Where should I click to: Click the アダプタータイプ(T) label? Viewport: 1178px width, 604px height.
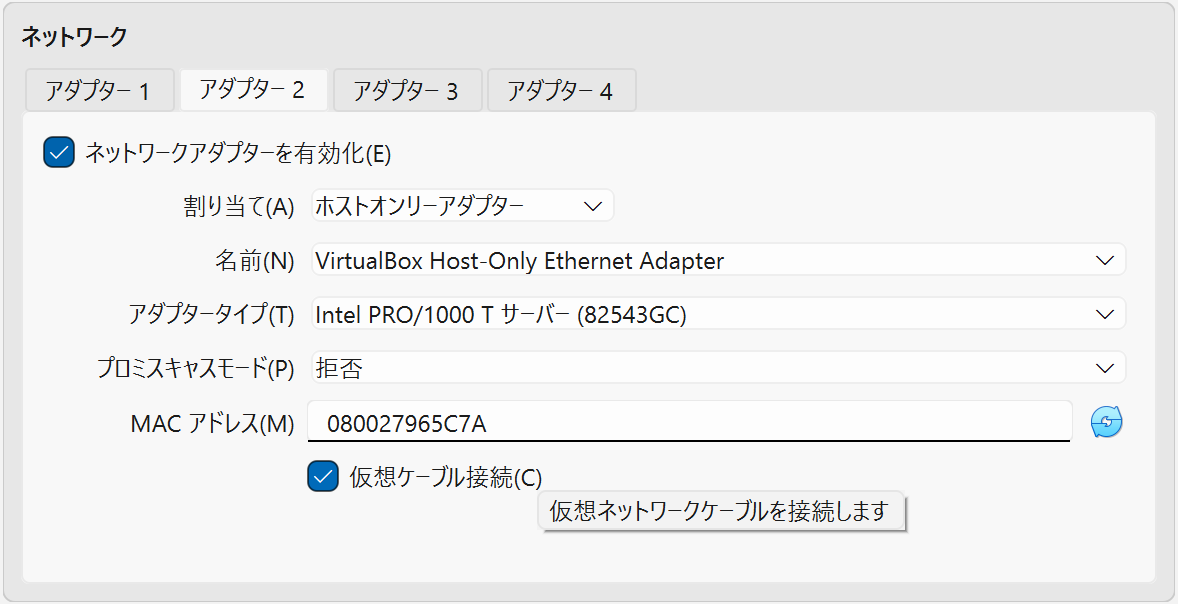(212, 315)
